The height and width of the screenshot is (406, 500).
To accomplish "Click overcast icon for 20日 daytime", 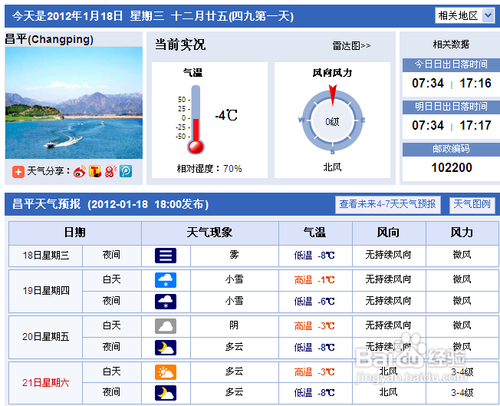I will (x=166, y=326).
